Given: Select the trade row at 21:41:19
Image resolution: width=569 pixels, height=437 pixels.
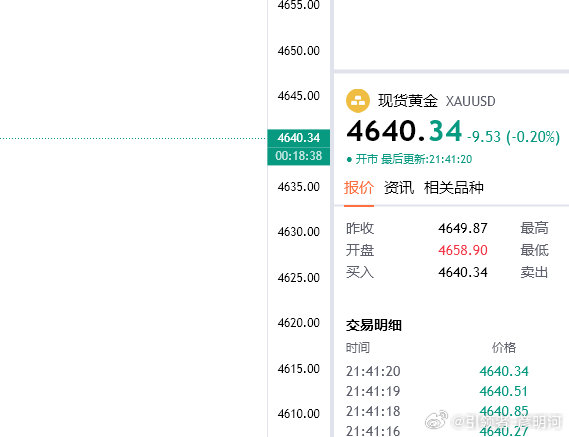Looking at the screenshot, I should tap(437, 391).
